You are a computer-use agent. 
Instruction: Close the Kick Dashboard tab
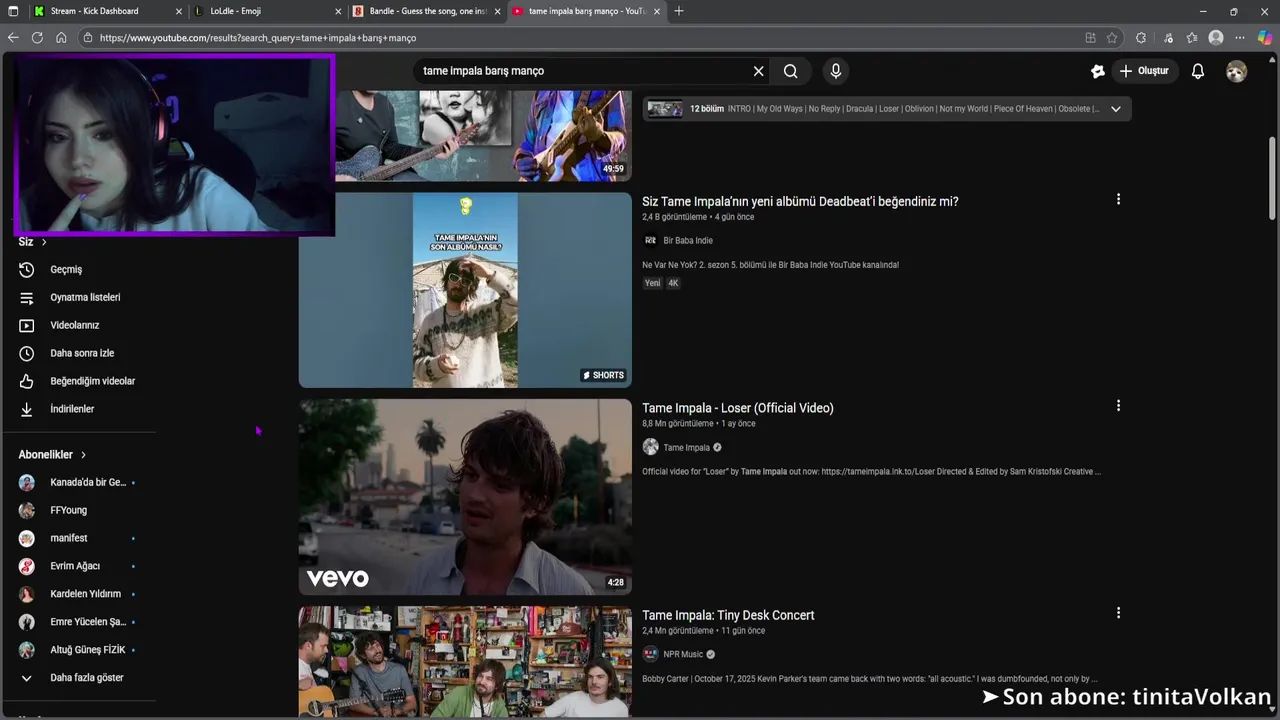[179, 11]
